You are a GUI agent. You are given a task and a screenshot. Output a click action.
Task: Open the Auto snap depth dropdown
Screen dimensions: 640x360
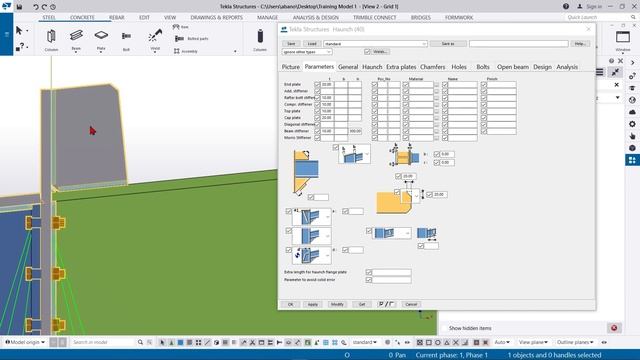(502, 342)
